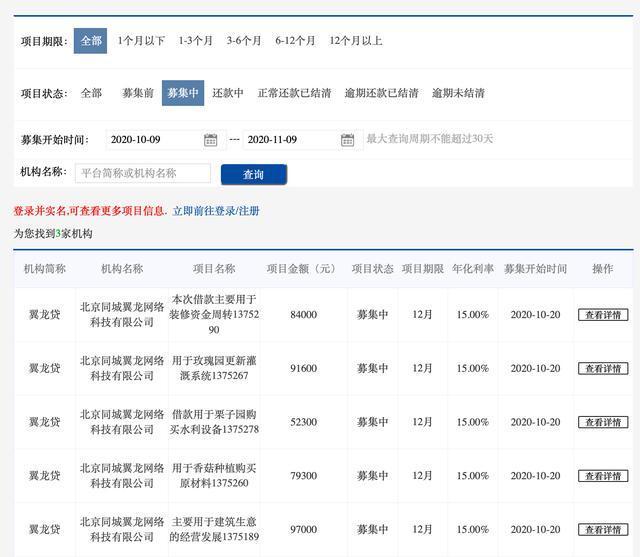The width and height of the screenshot is (640, 557).
Task: Click 查看详情 for the 52300 project
Action: tap(603, 422)
